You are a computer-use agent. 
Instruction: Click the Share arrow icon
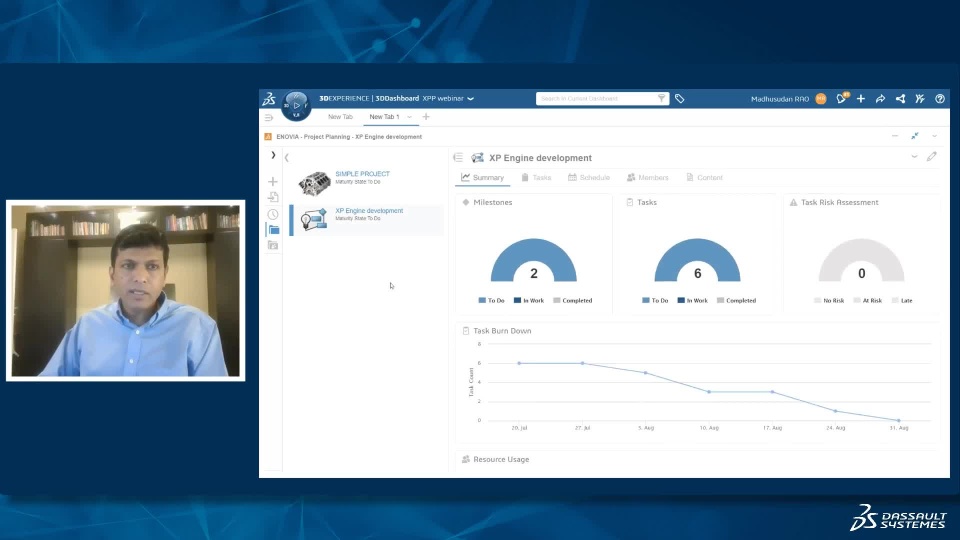(880, 99)
